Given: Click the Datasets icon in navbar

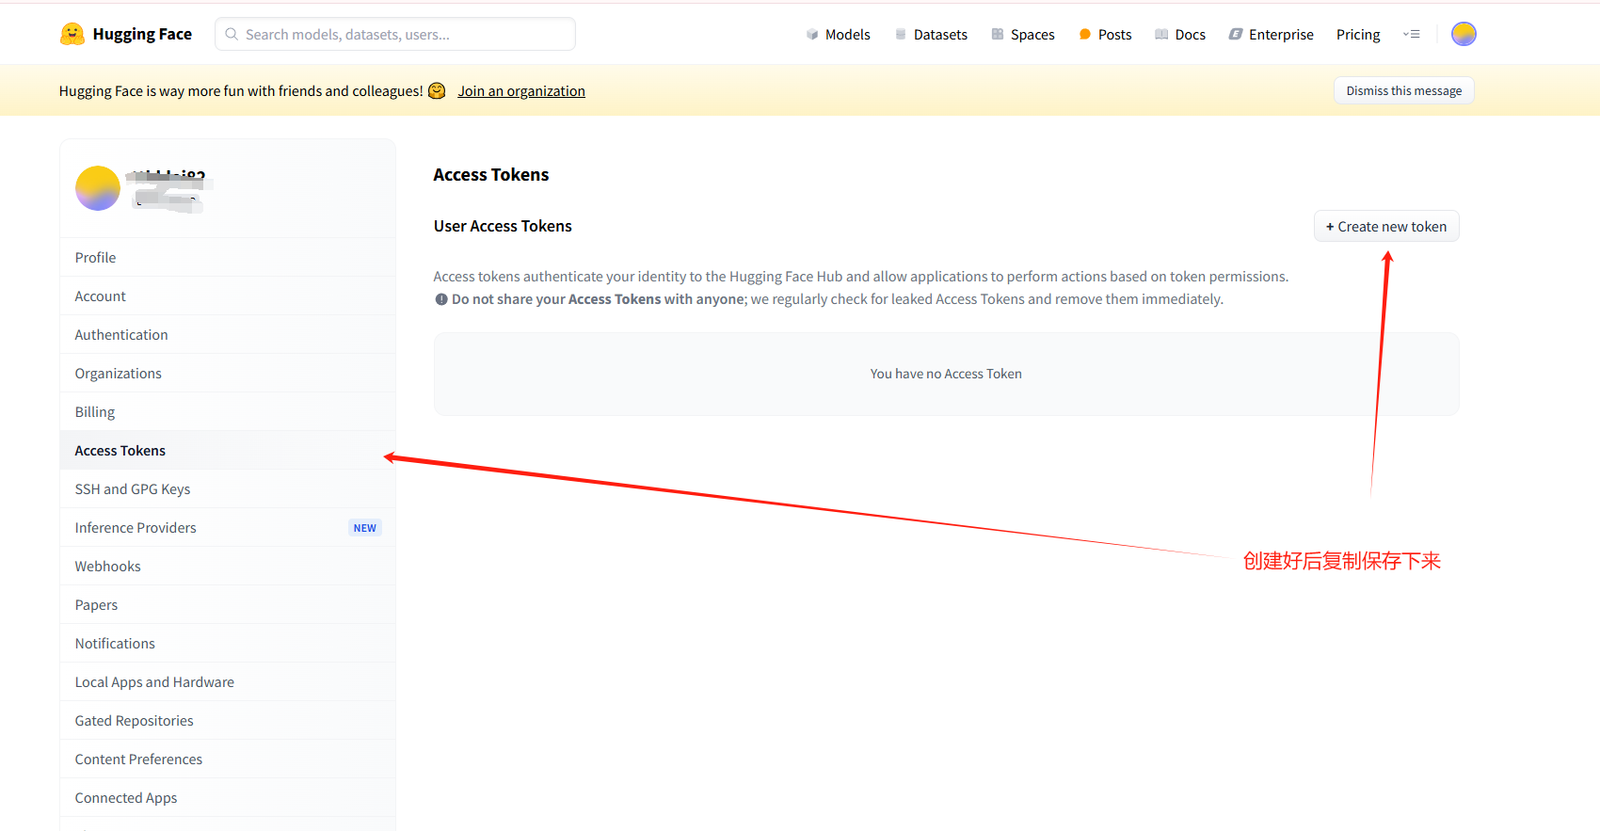Looking at the screenshot, I should (x=901, y=34).
